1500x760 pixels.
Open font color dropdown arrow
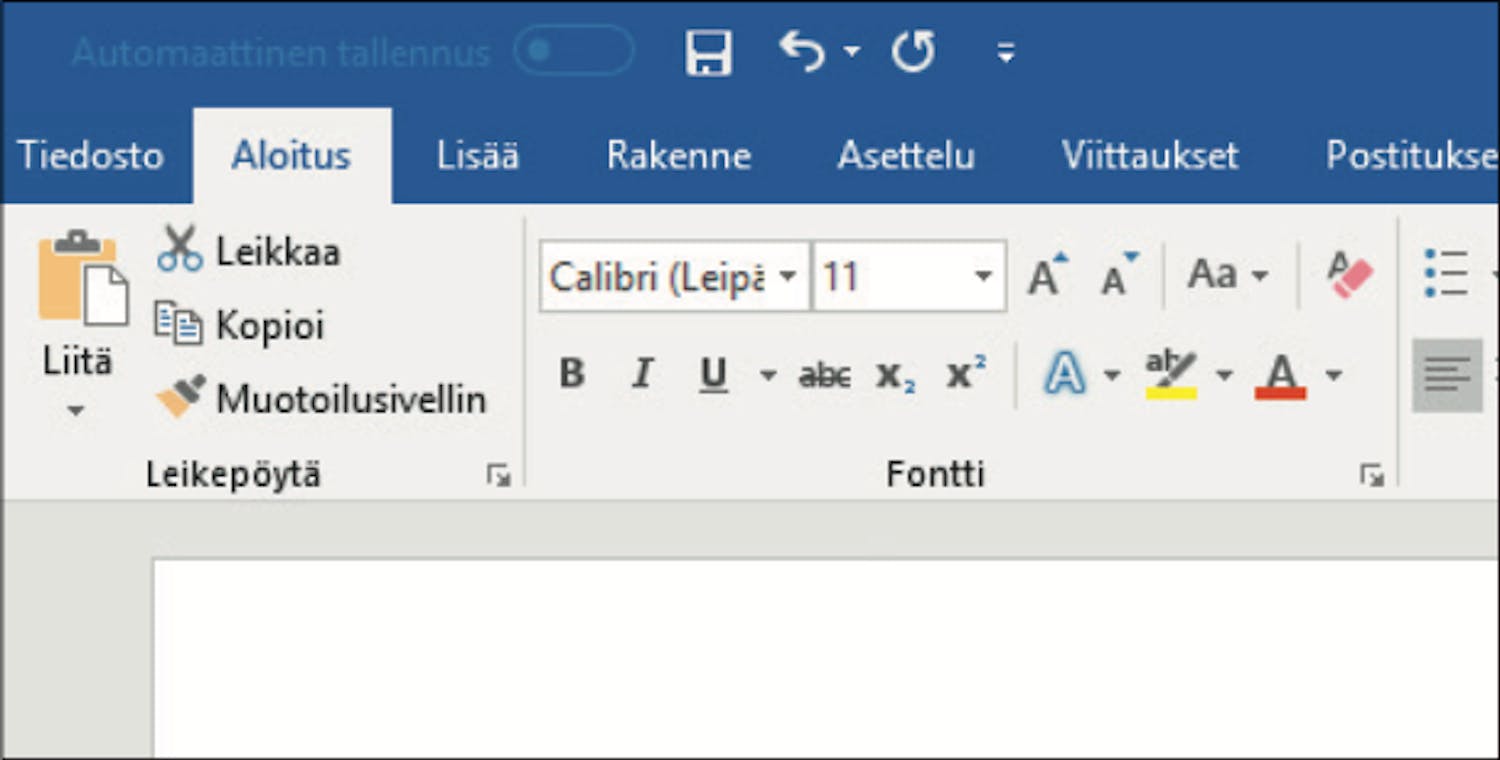(x=1333, y=376)
